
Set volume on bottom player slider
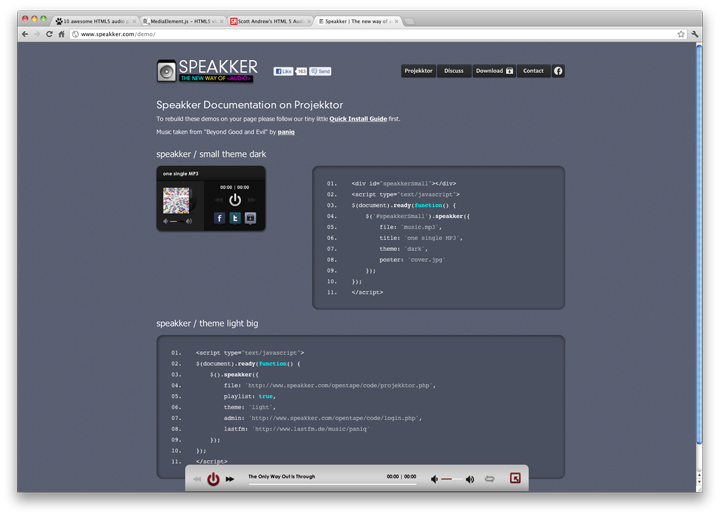pos(451,479)
